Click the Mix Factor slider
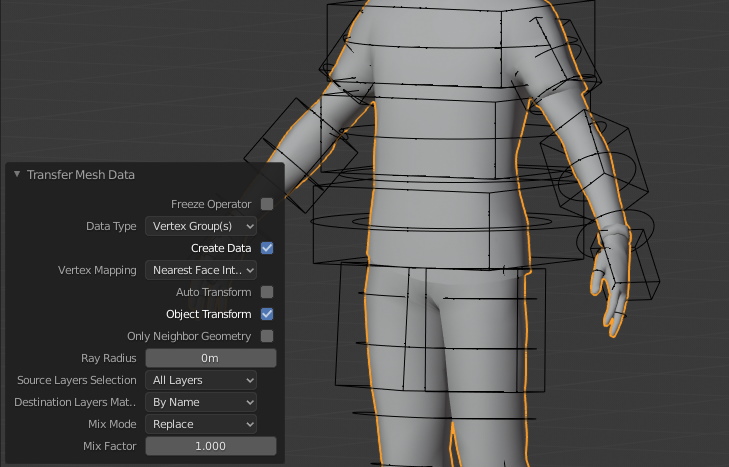This screenshot has width=729, height=467. tap(211, 446)
